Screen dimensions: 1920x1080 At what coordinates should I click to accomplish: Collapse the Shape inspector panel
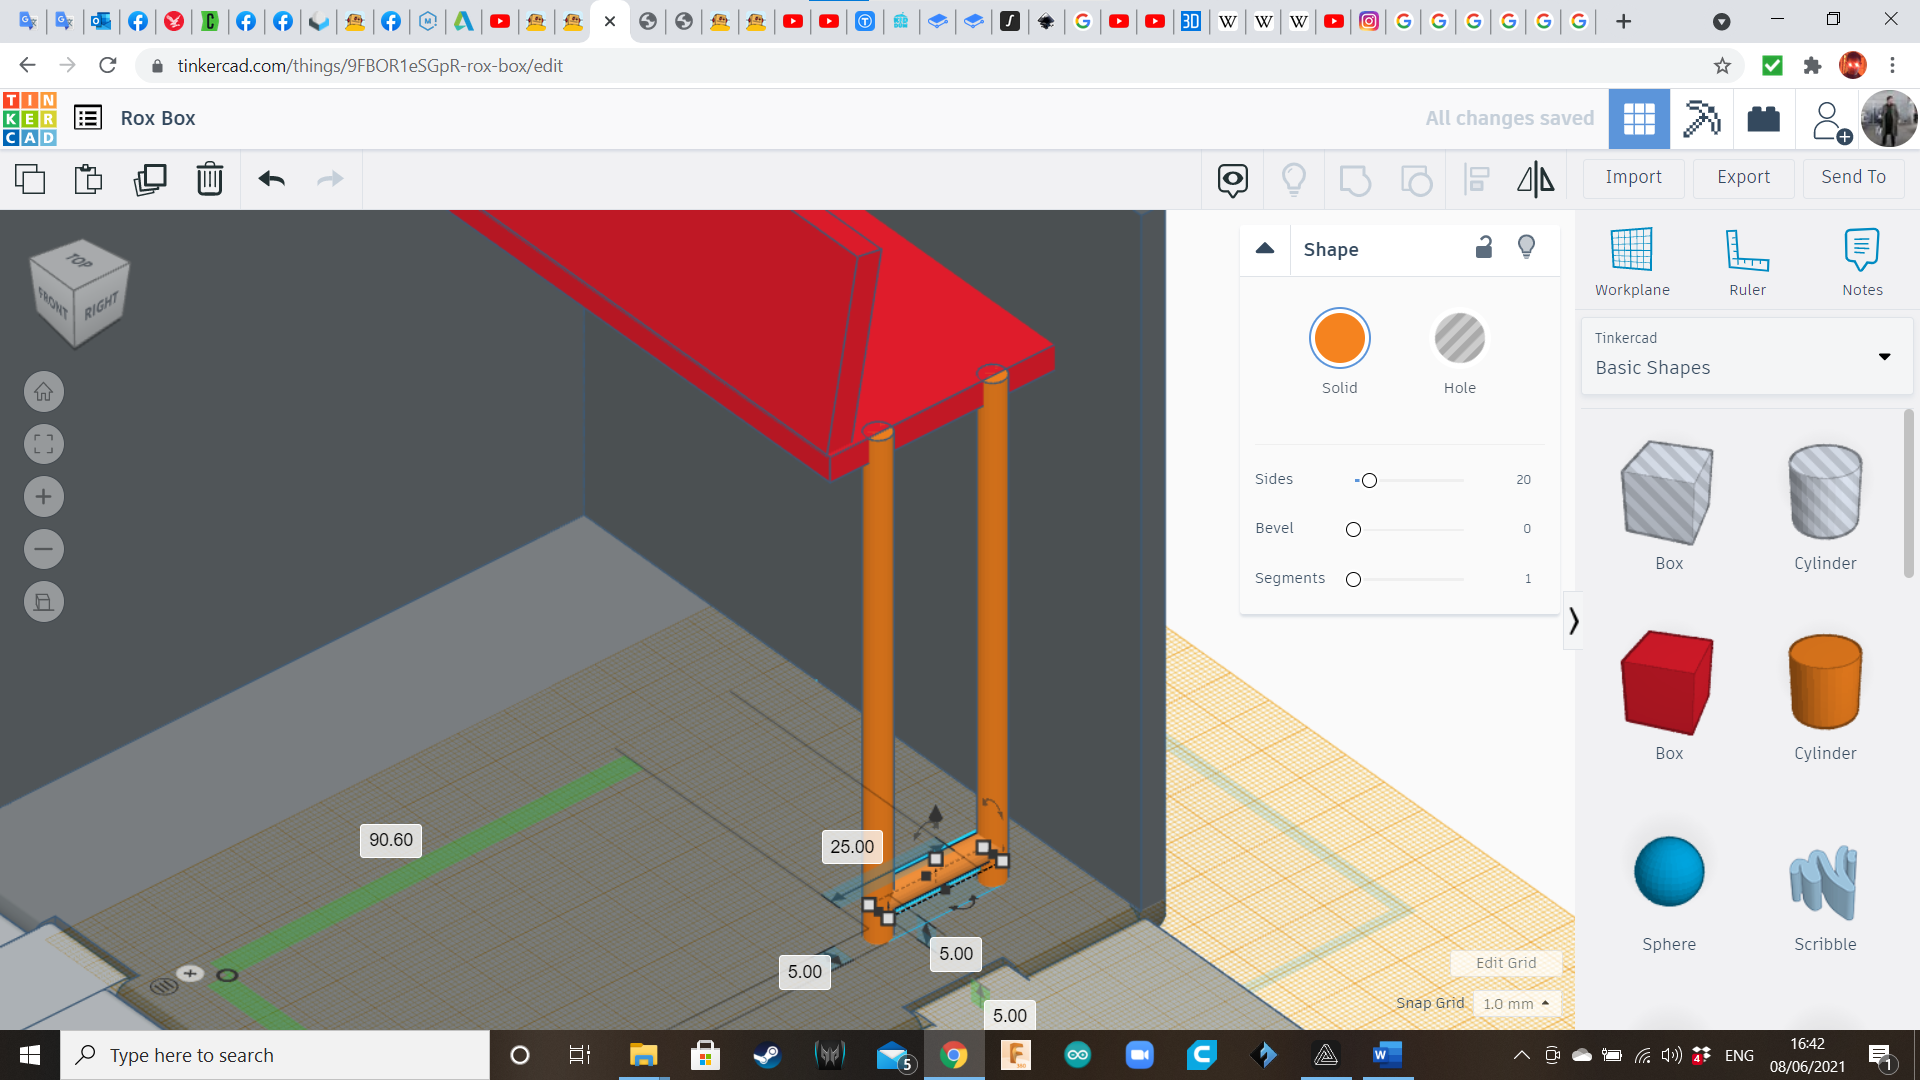tap(1265, 249)
